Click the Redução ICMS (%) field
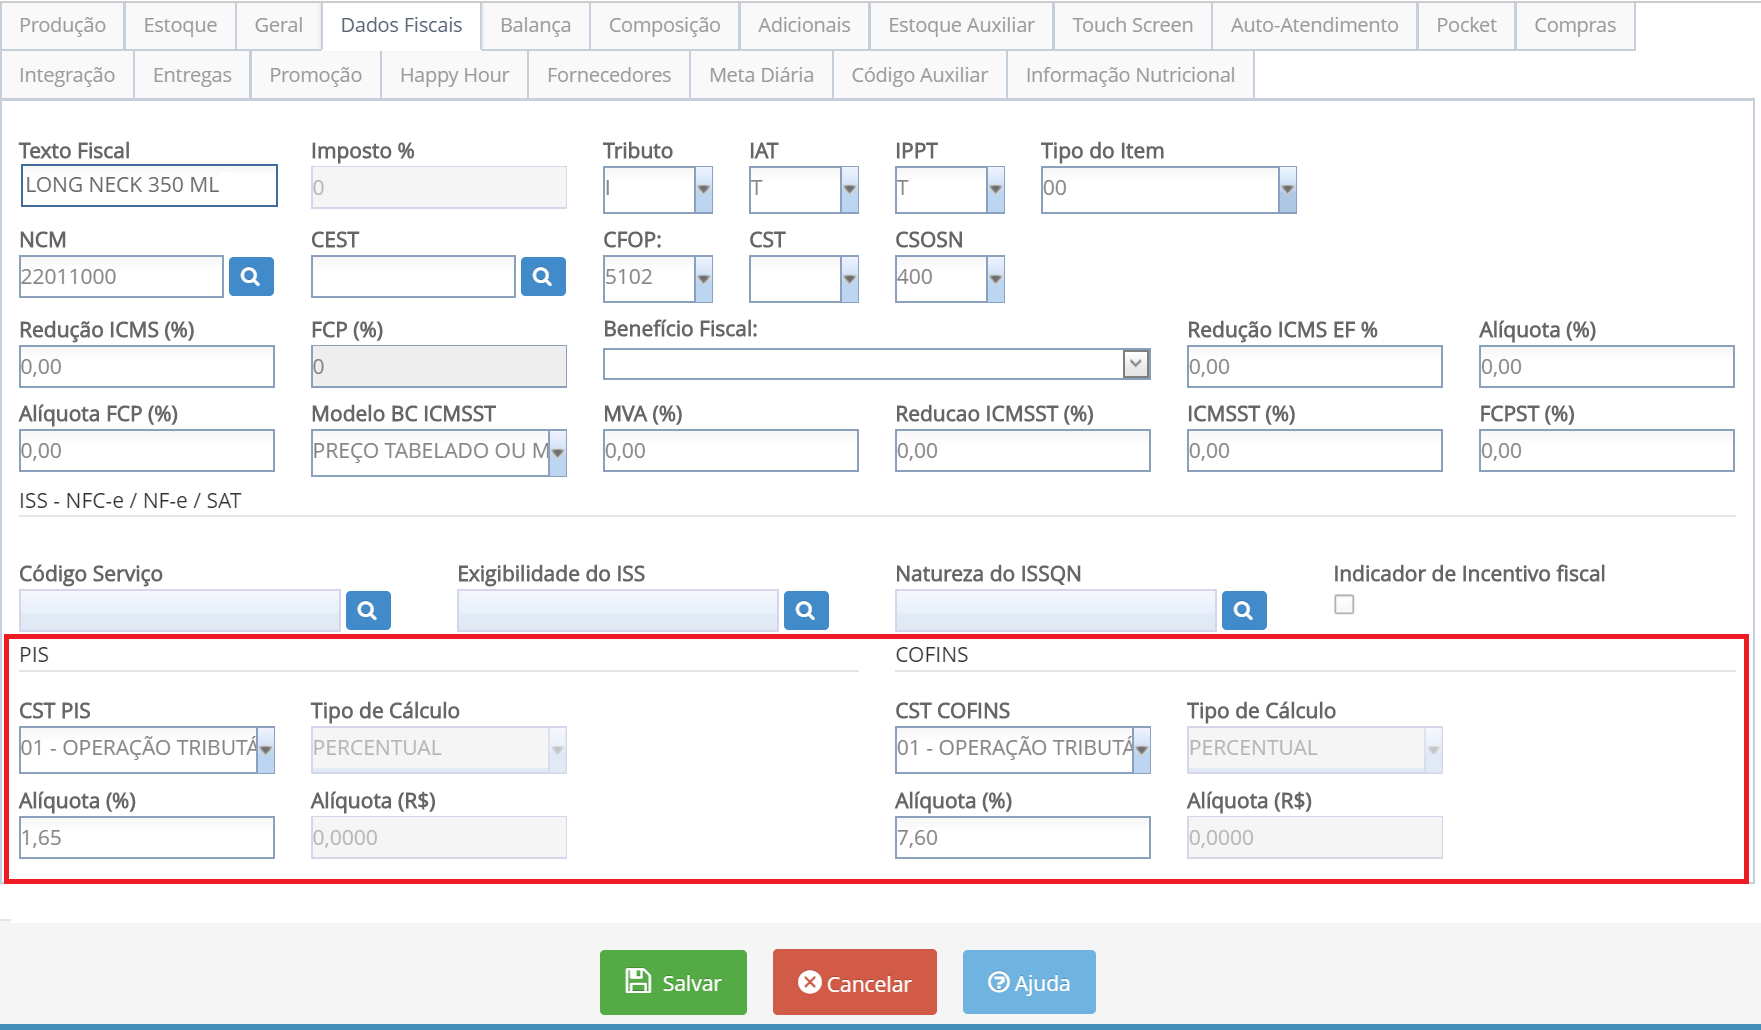This screenshot has width=1761, height=1030. pos(147,367)
